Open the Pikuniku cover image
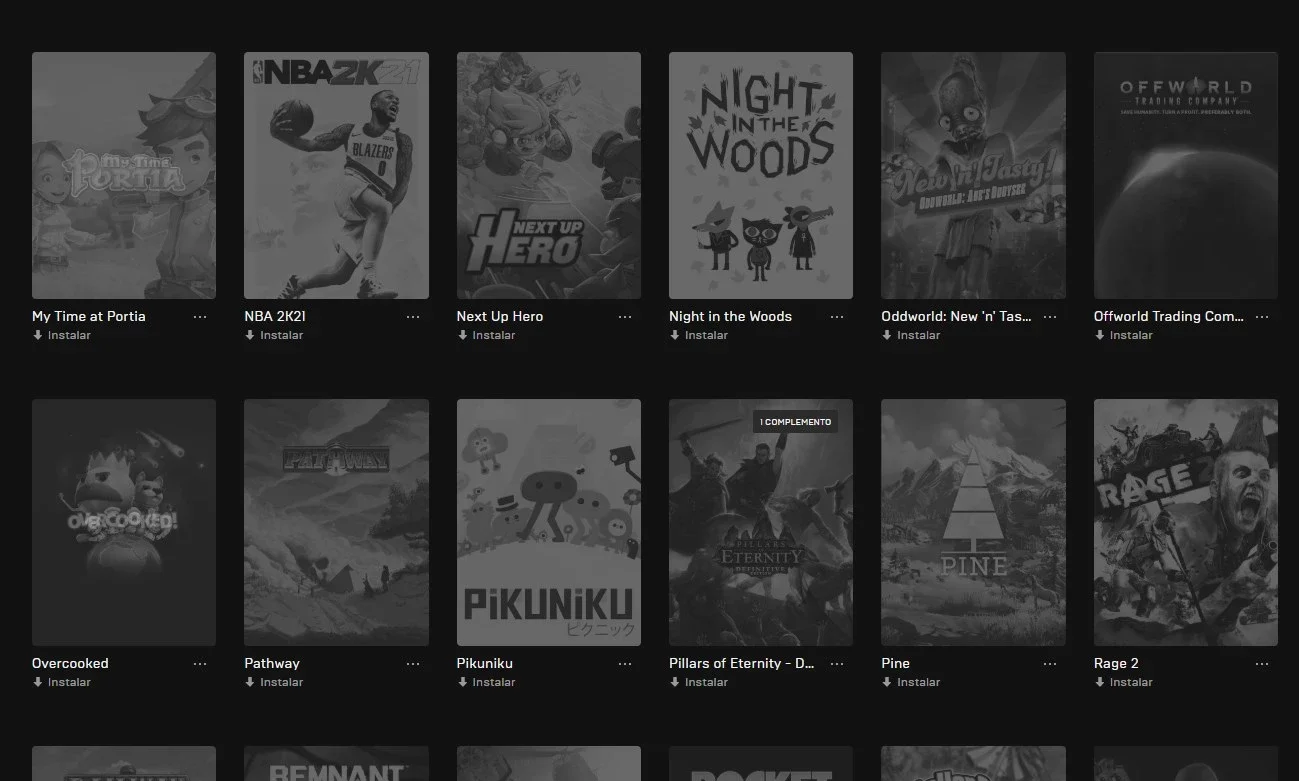1299x781 pixels. click(x=549, y=522)
